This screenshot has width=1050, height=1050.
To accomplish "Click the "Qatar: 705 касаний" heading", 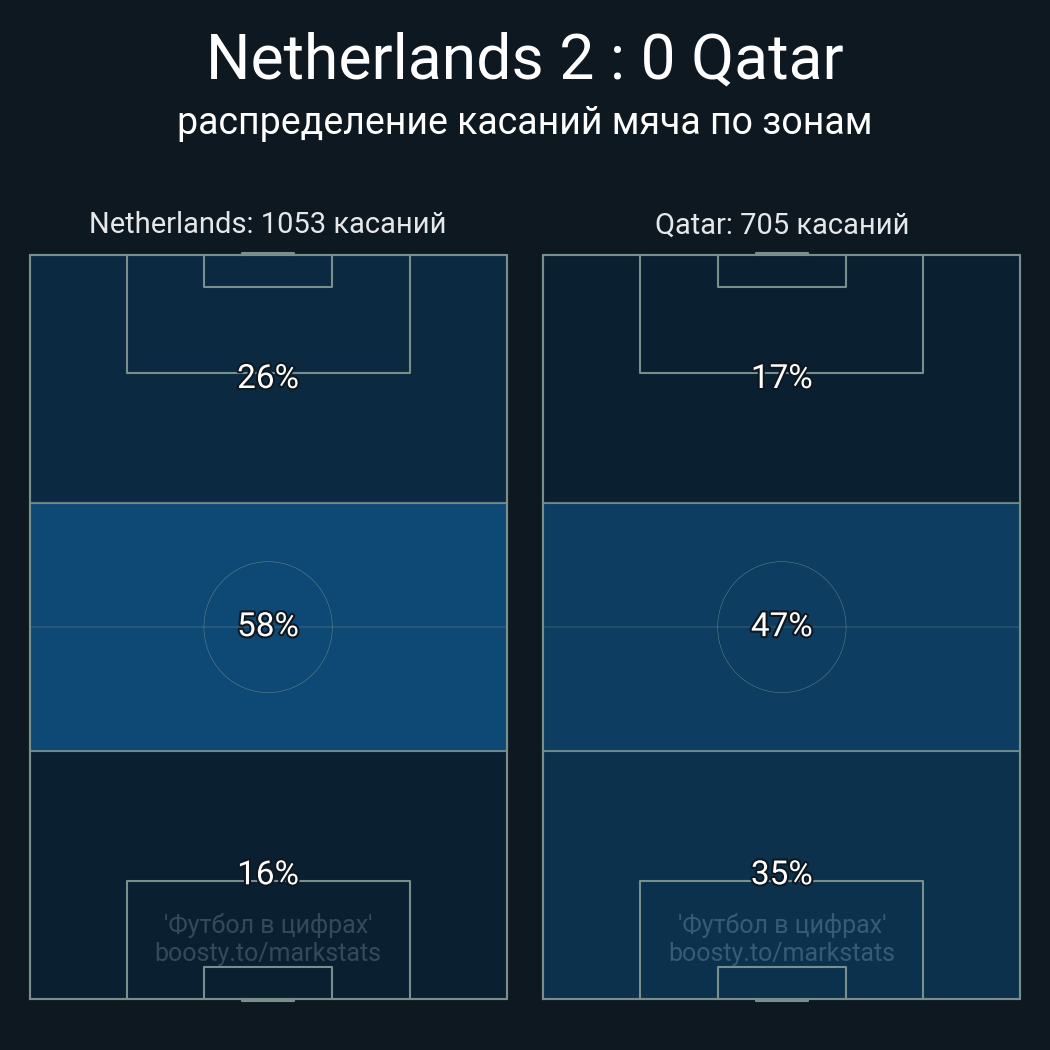I will pyautogui.click(x=781, y=224).
